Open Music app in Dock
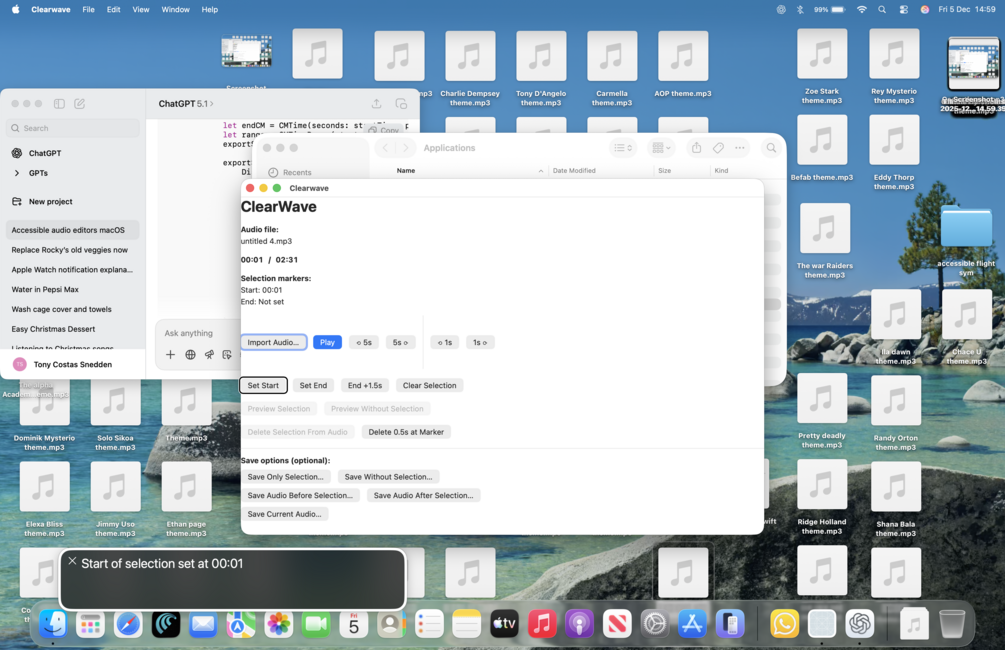The height and width of the screenshot is (650, 1005). point(542,623)
